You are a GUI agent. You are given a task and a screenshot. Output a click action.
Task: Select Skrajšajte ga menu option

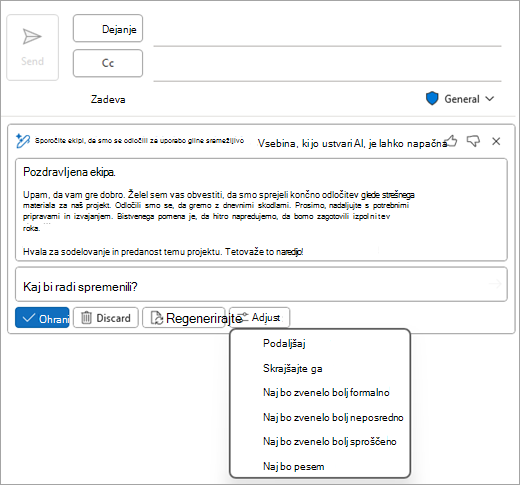click(293, 368)
